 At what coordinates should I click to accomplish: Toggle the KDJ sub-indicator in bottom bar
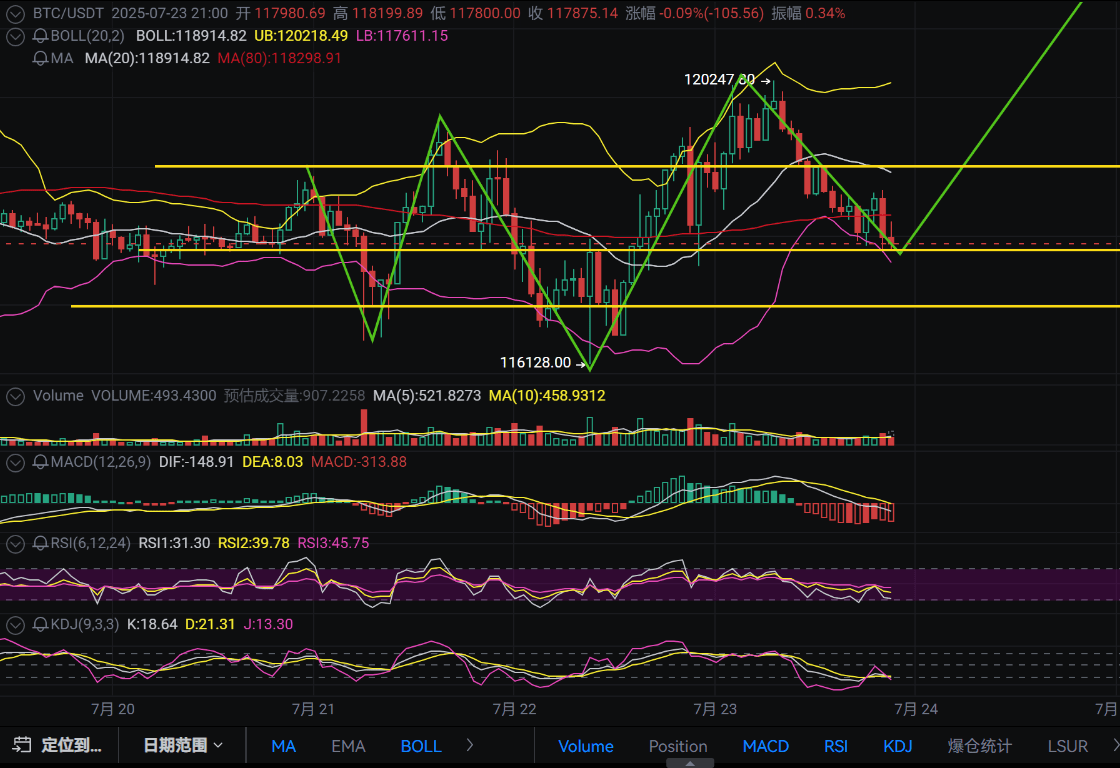click(898, 746)
